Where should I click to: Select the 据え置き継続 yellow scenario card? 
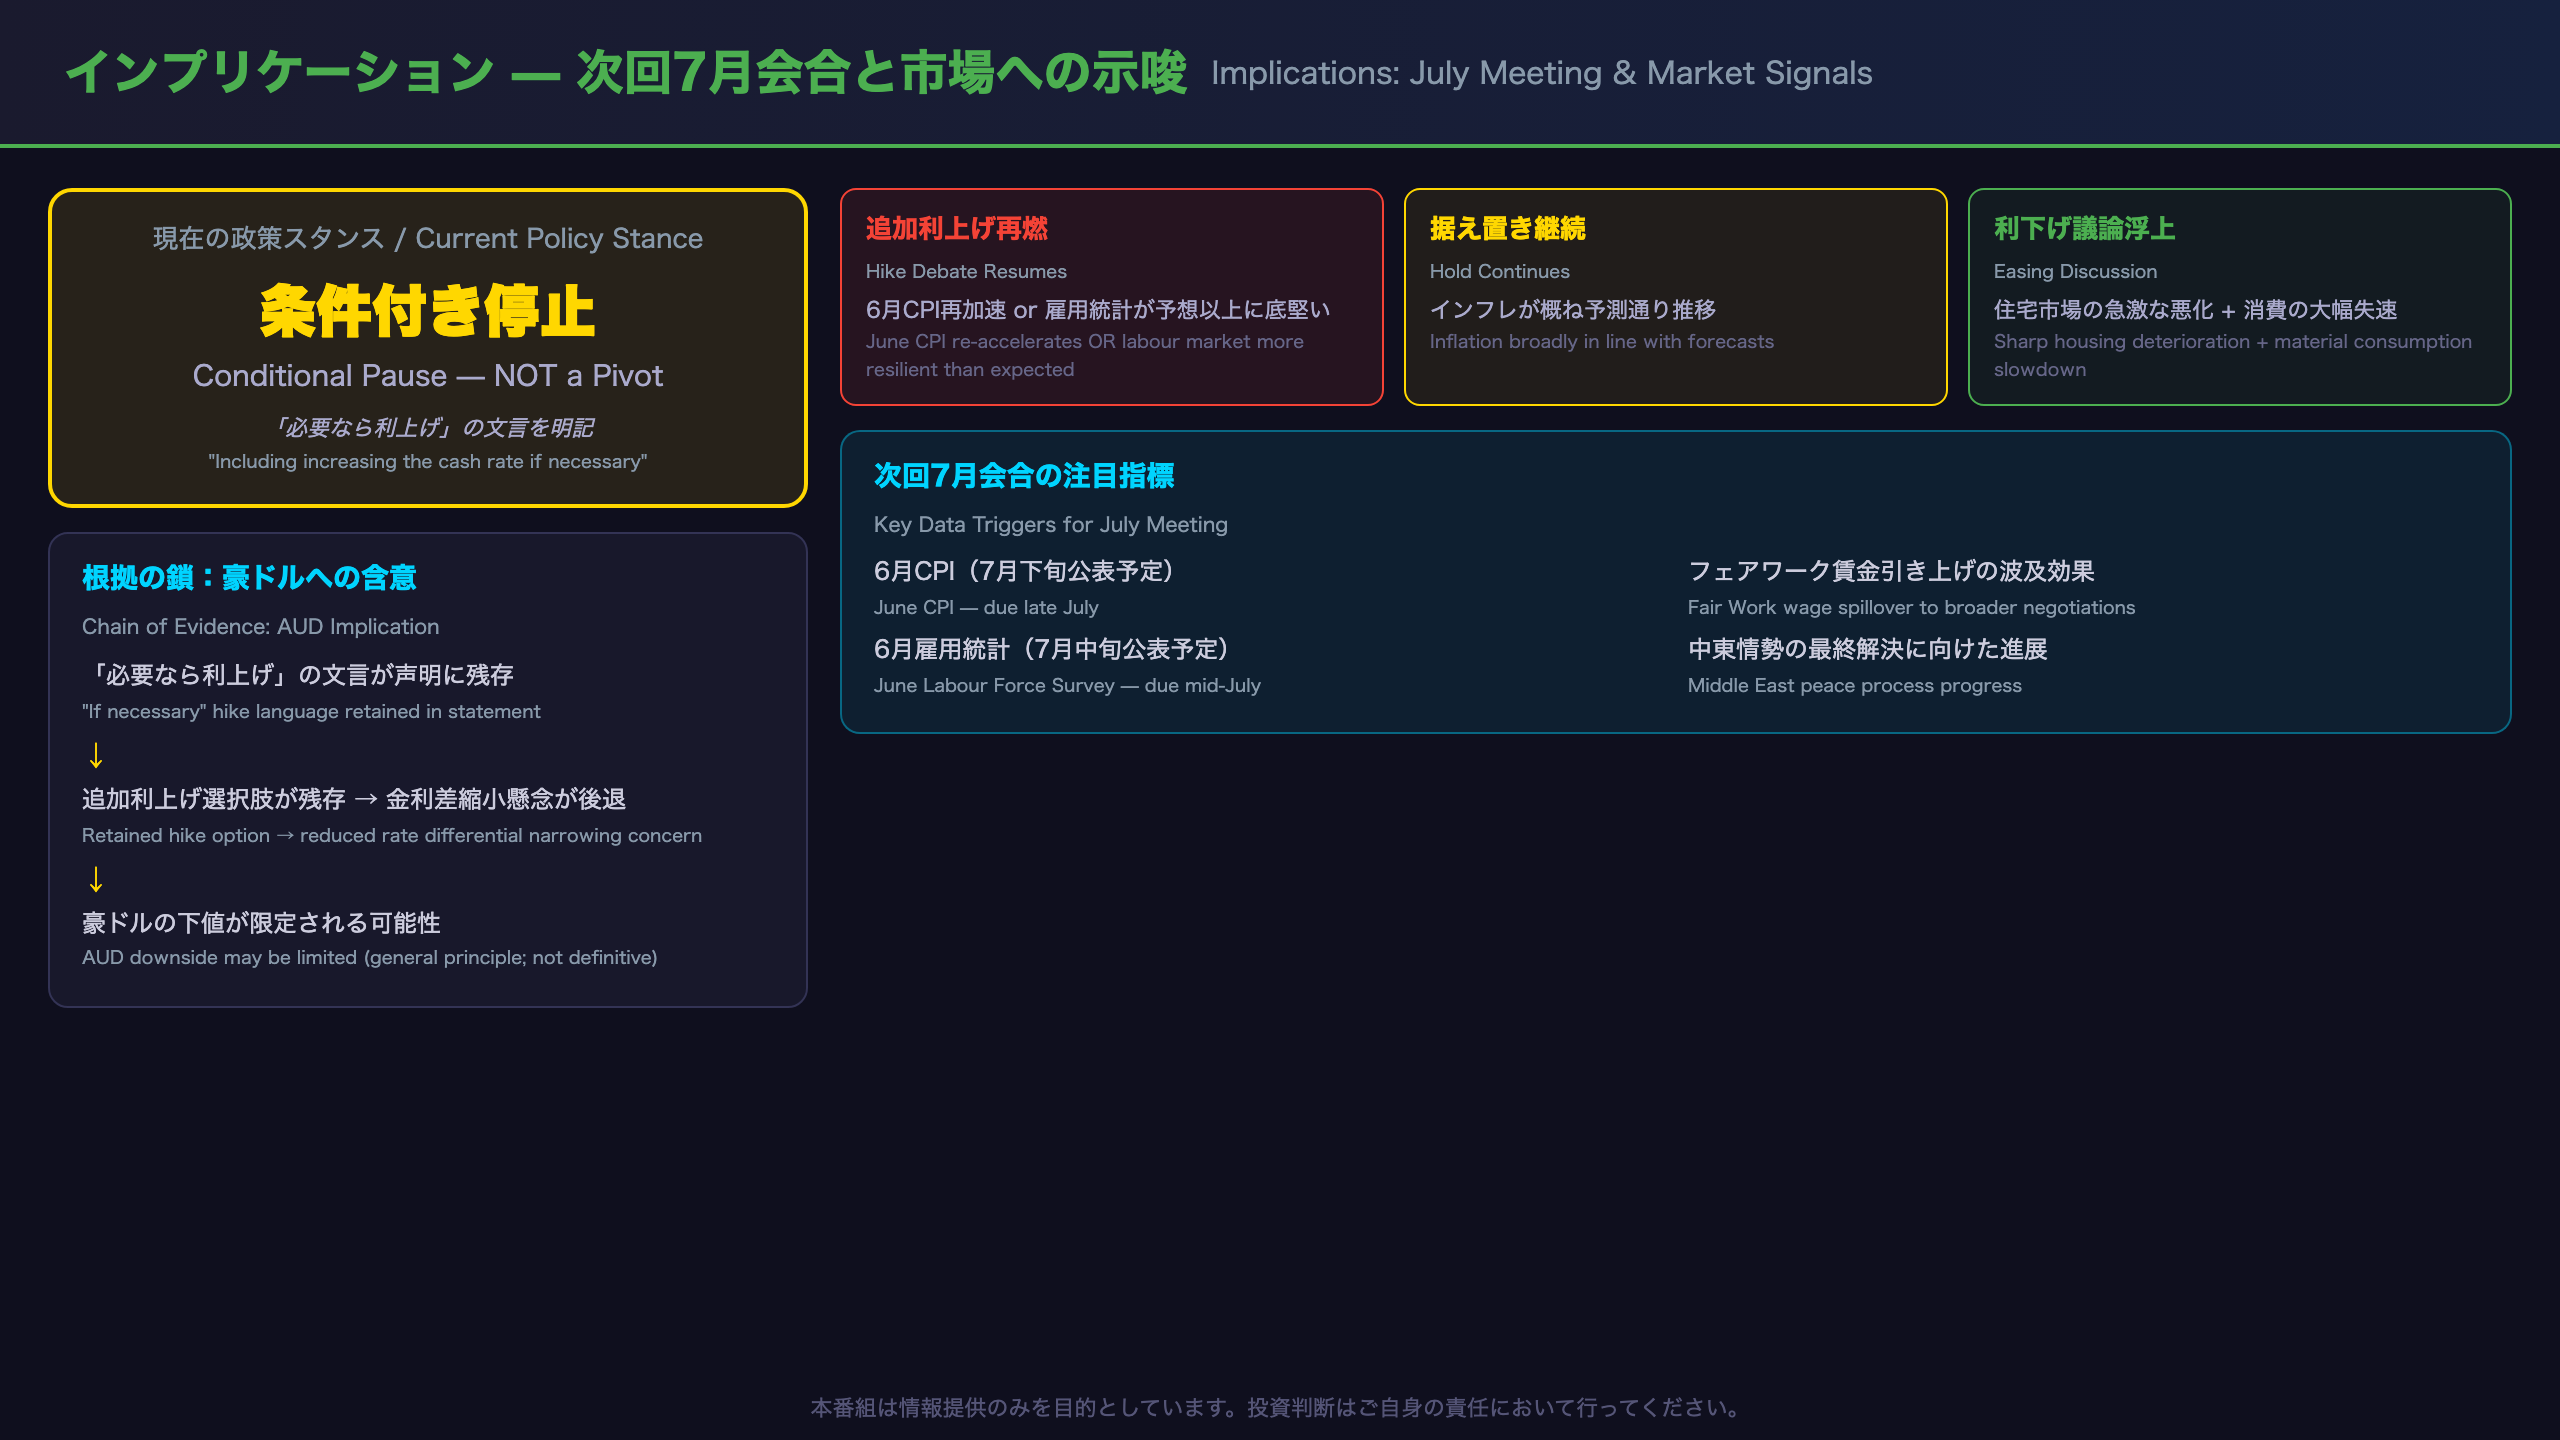[x=1675, y=297]
